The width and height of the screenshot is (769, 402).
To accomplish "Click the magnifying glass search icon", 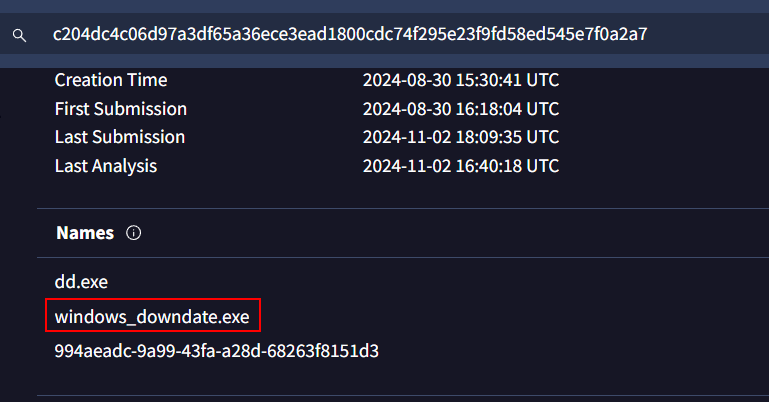I will point(18,35).
